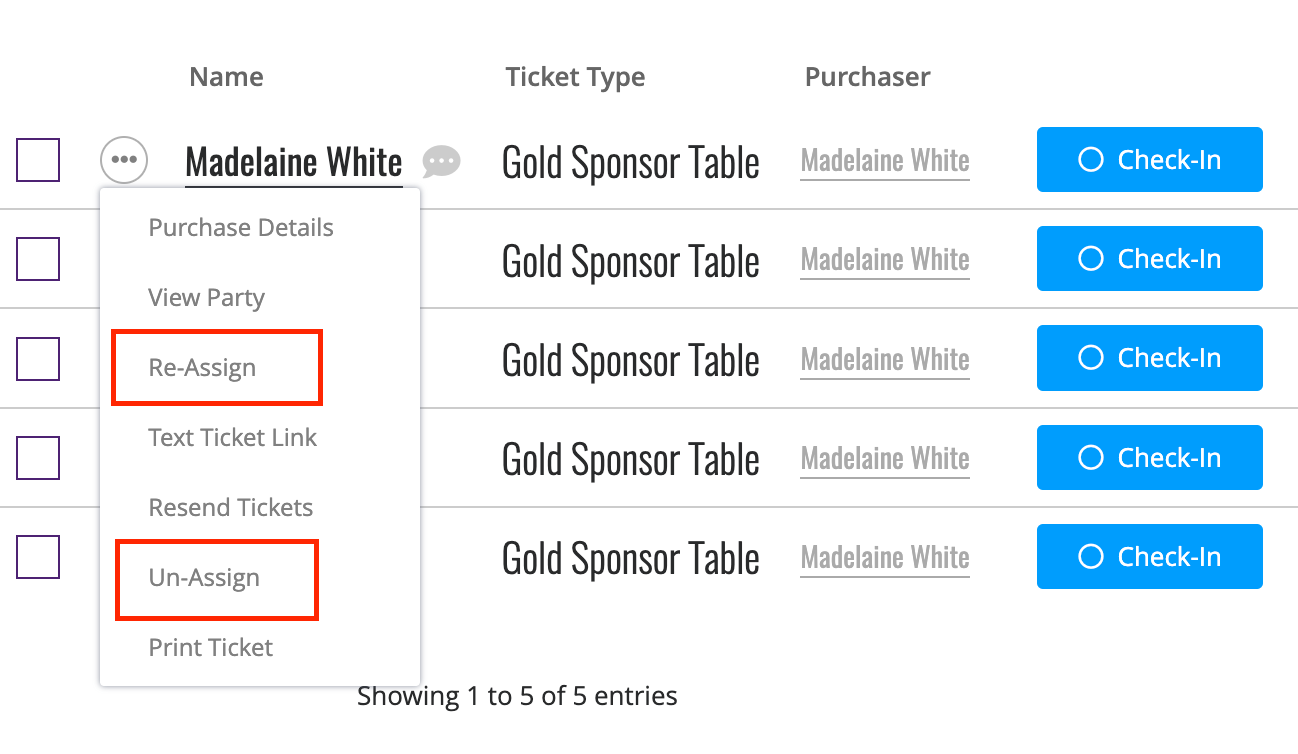Select the checkbox in the first row

pyautogui.click(x=38, y=160)
